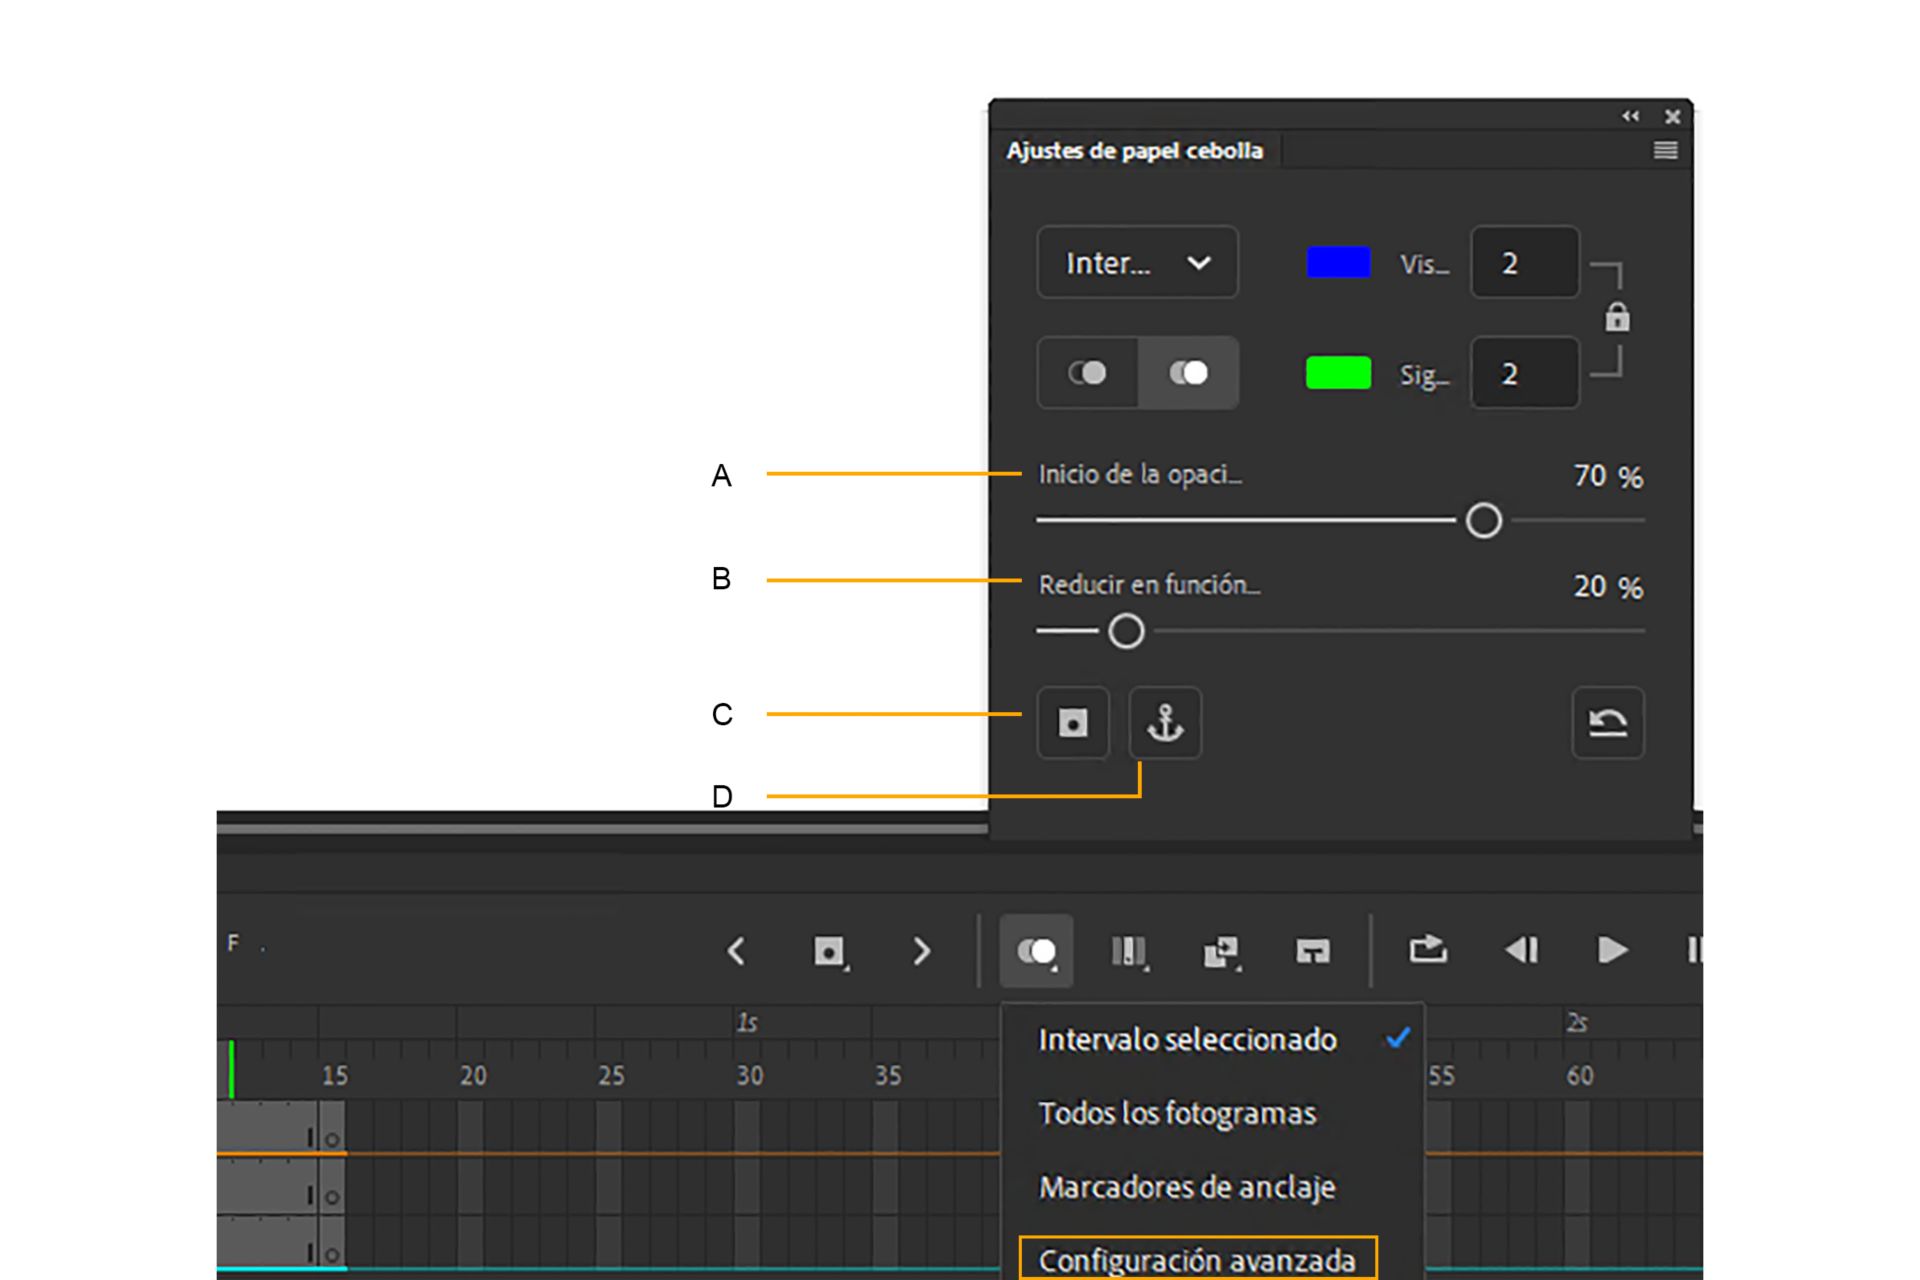The width and height of the screenshot is (1920, 1280).
Task: Choose Configuración avanzada from the menu
Action: [x=1197, y=1260]
